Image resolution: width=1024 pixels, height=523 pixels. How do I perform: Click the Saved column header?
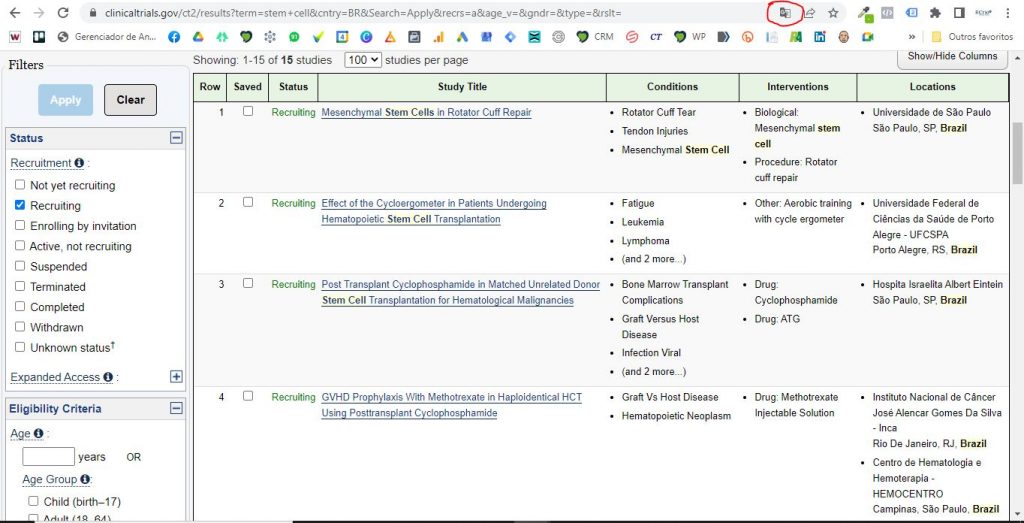248,87
